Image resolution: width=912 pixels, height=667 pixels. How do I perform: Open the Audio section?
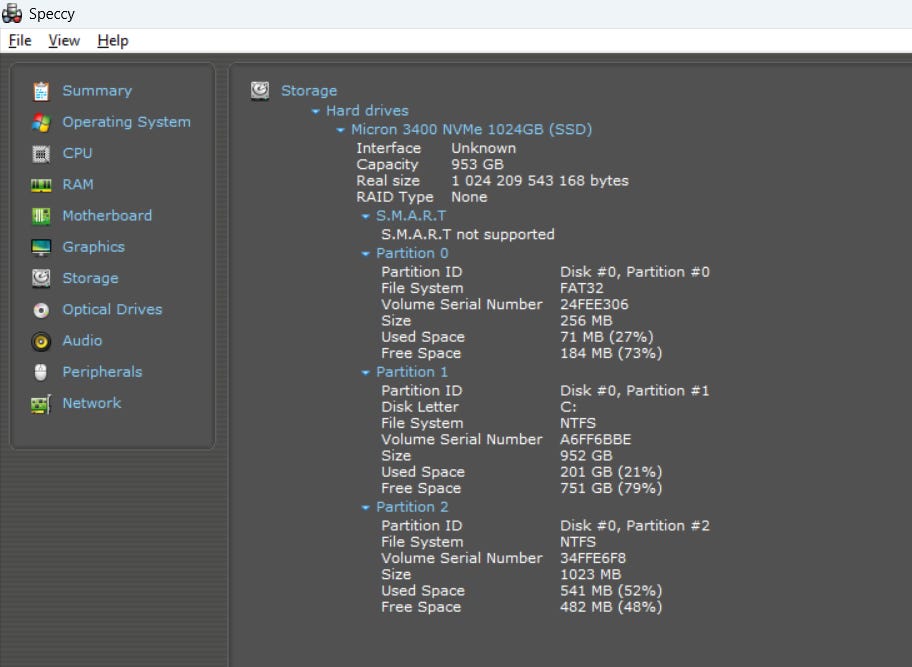click(x=82, y=341)
